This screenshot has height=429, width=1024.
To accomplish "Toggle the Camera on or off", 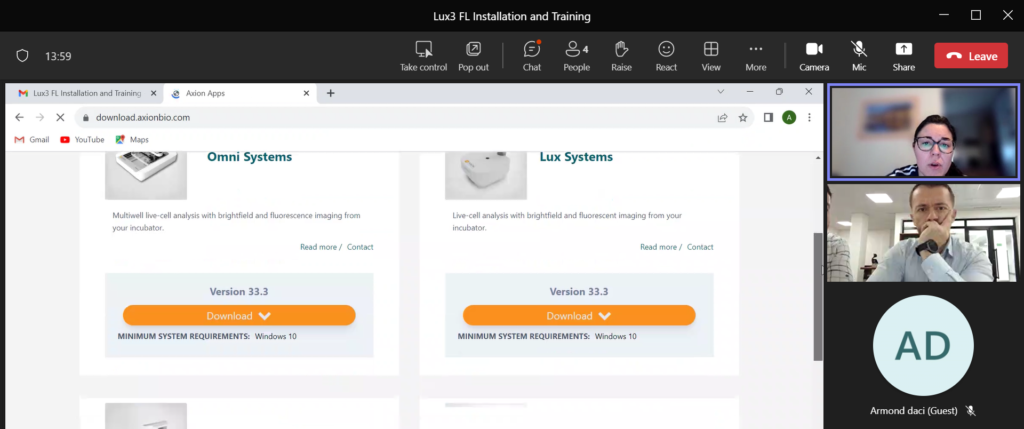I will (814, 56).
